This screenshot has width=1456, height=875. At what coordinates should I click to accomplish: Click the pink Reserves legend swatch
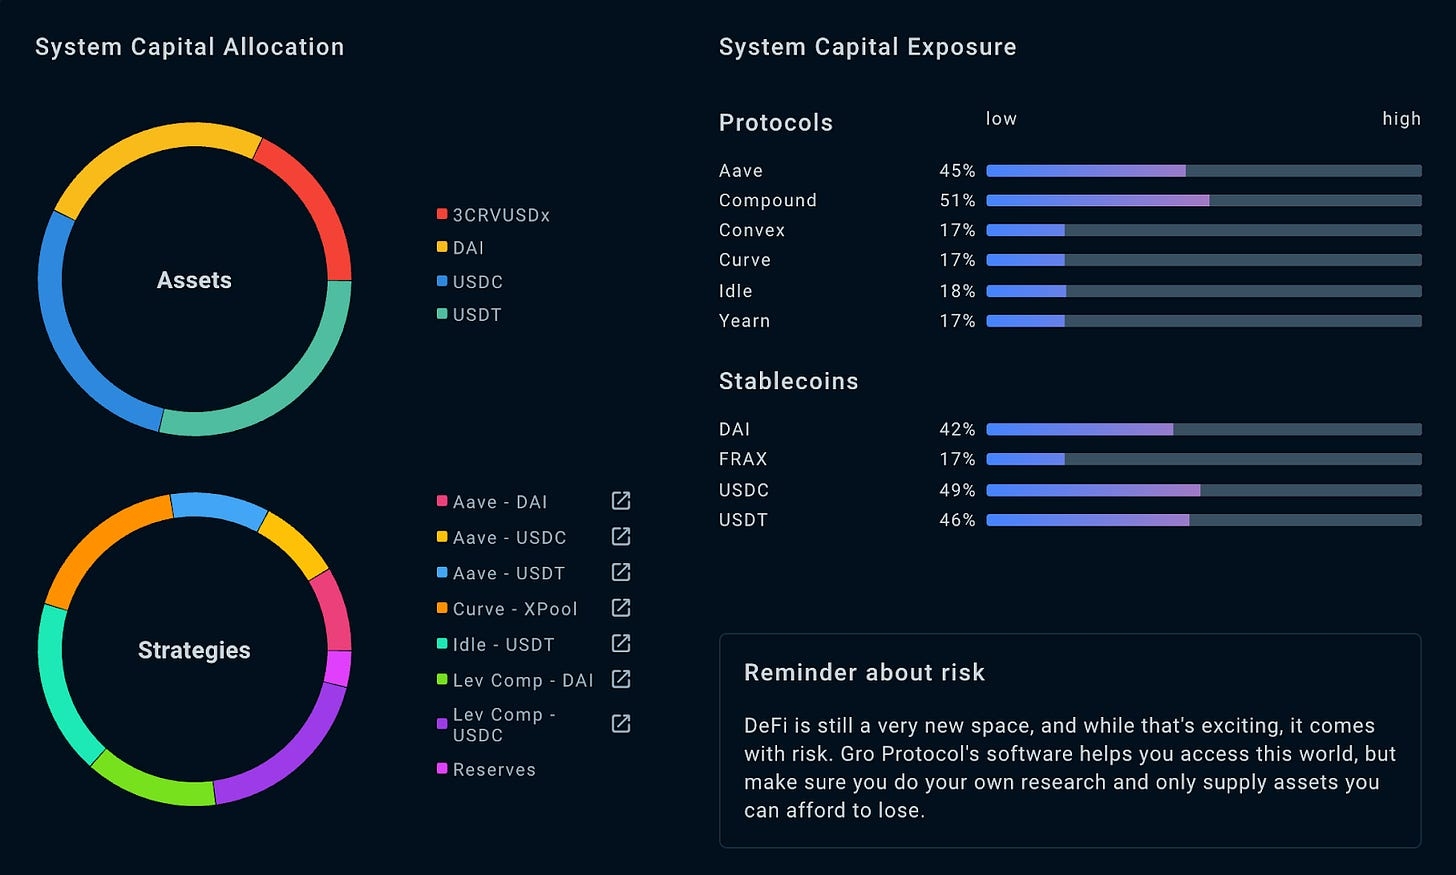coord(442,768)
